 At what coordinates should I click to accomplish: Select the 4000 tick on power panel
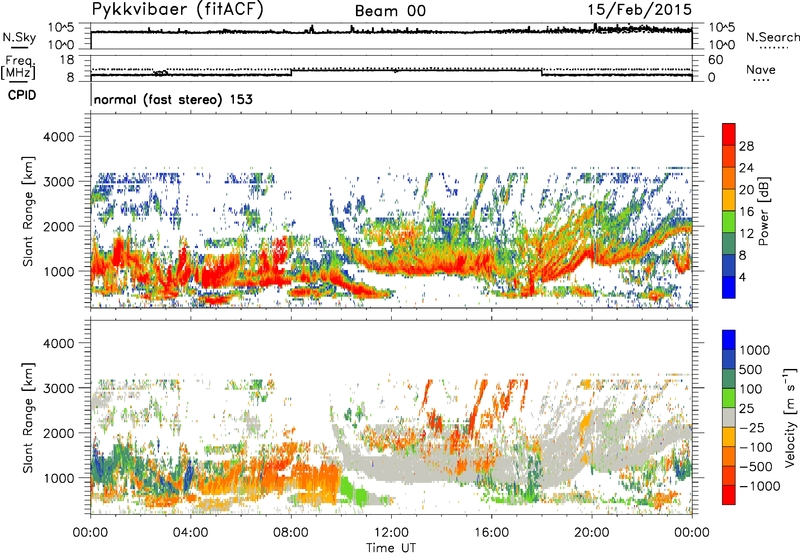(59, 137)
